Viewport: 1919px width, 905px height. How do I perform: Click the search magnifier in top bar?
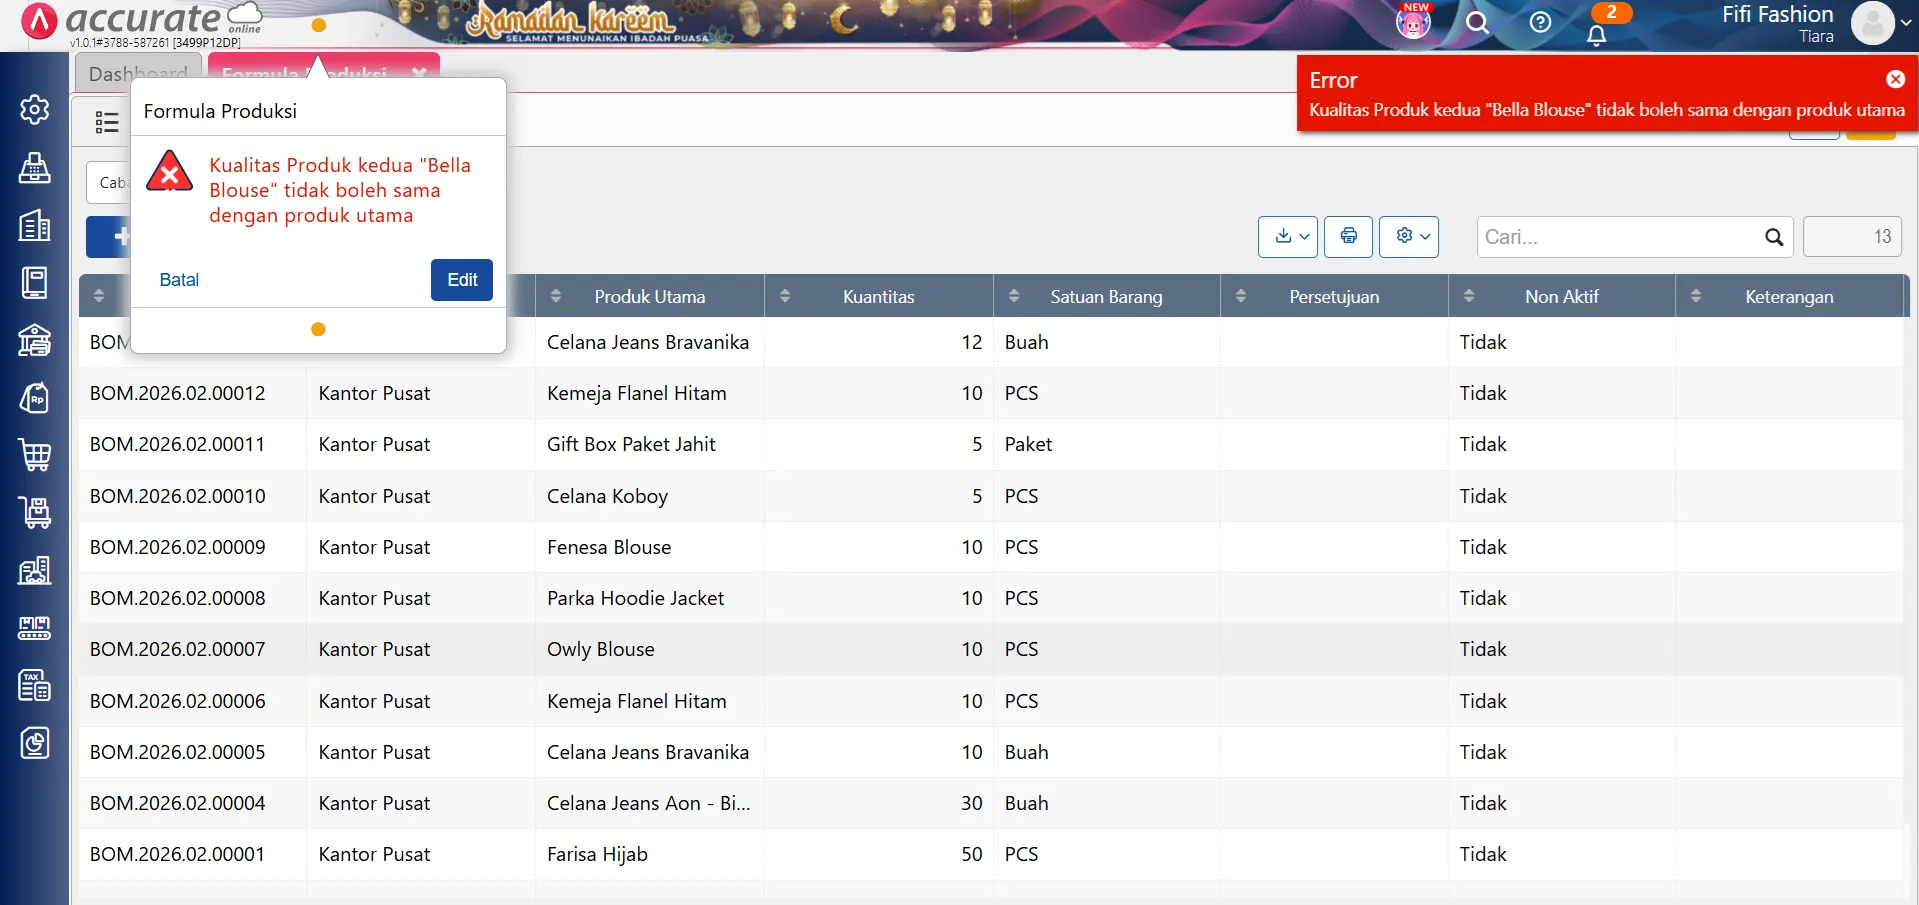click(1477, 22)
